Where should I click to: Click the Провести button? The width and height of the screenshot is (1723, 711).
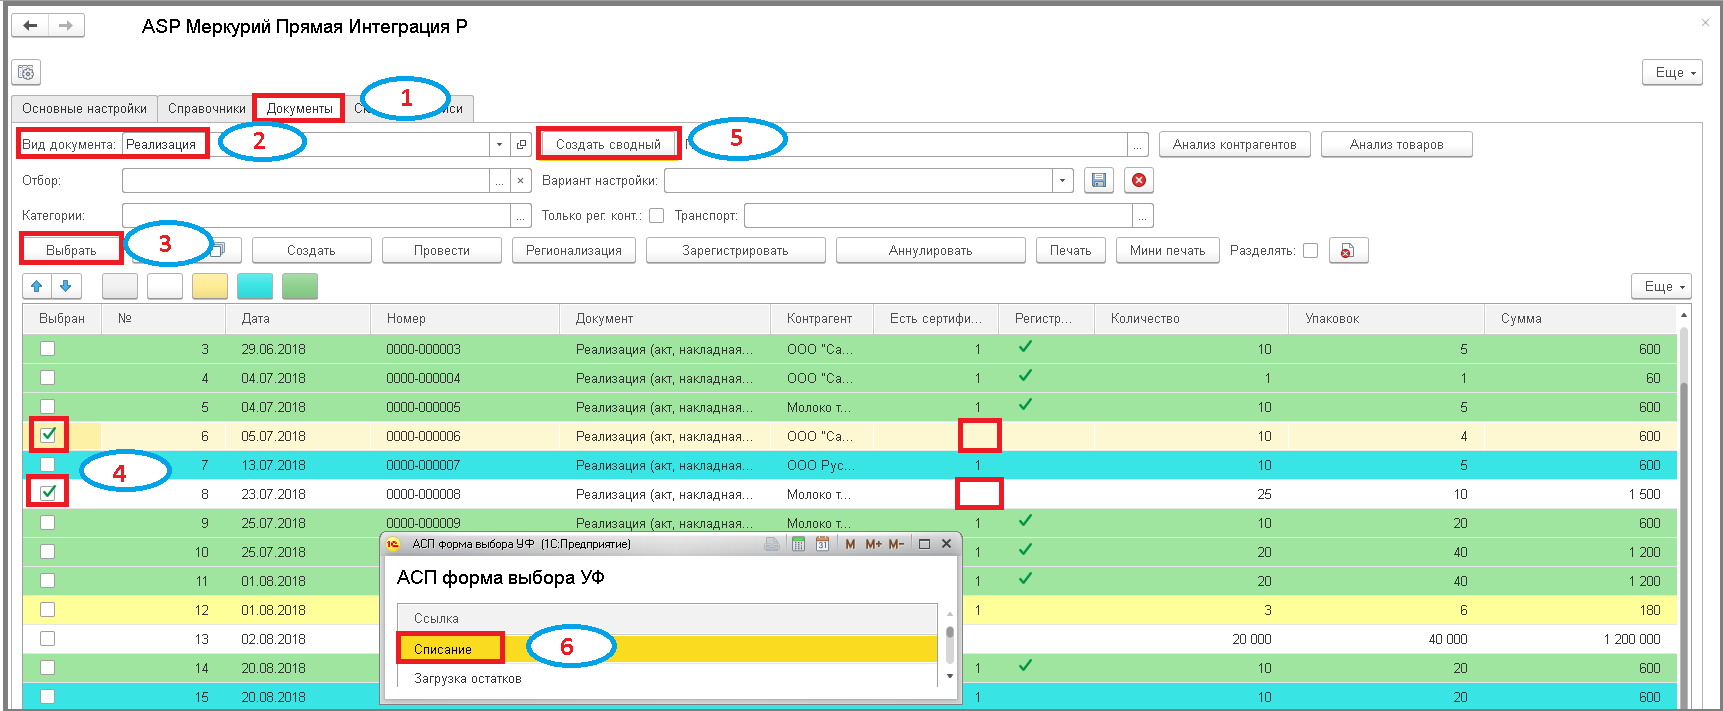coord(442,250)
